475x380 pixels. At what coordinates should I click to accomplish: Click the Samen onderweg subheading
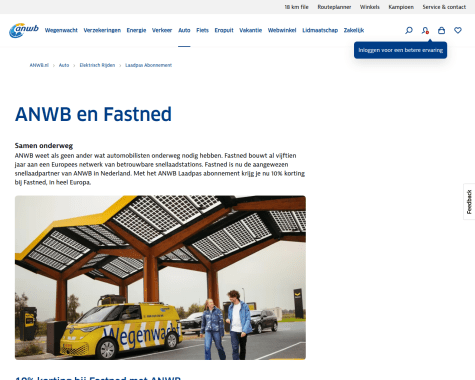click(44, 146)
